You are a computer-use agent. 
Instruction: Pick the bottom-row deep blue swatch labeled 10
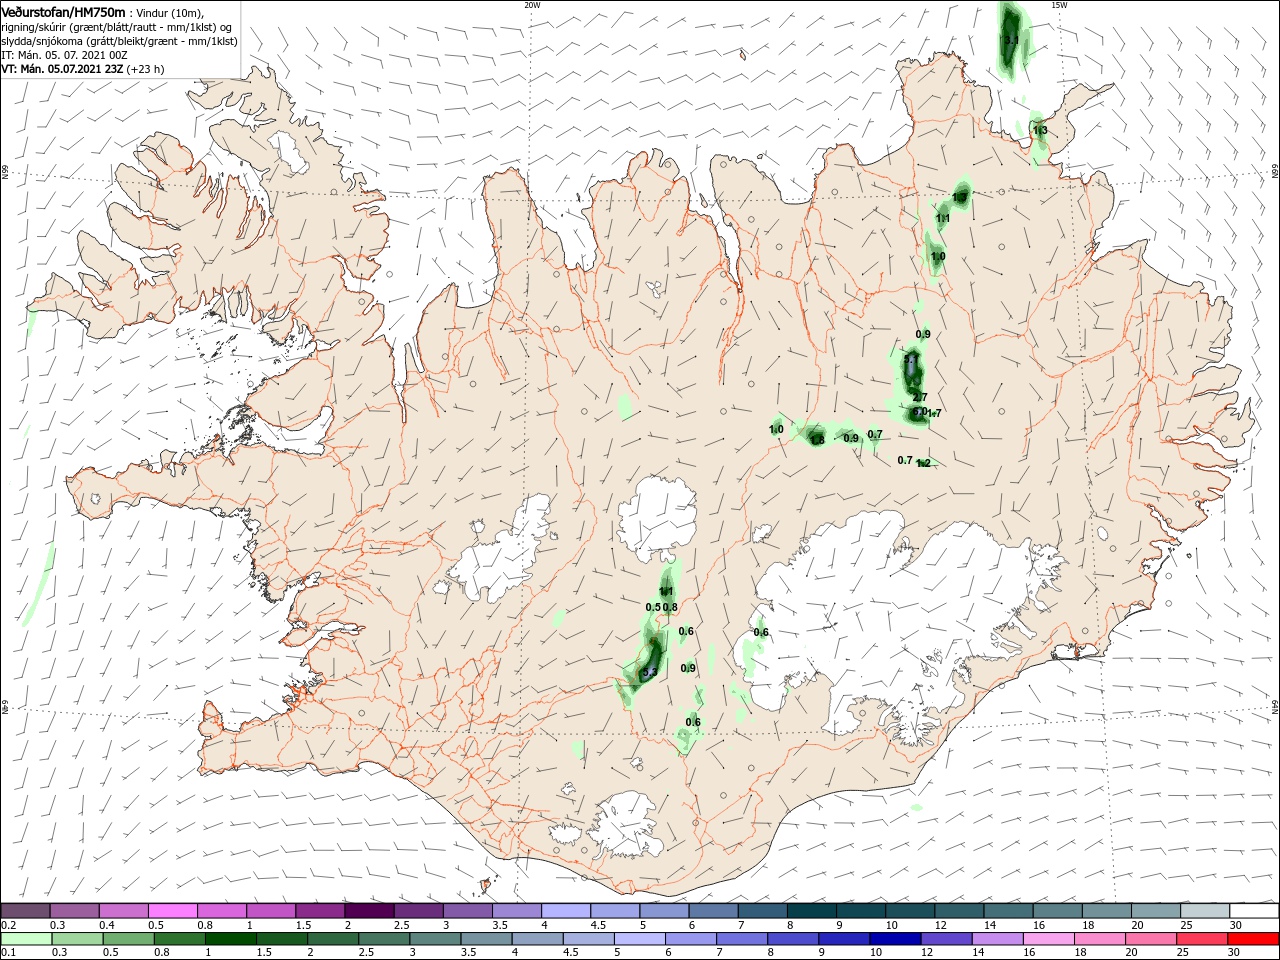tap(895, 939)
